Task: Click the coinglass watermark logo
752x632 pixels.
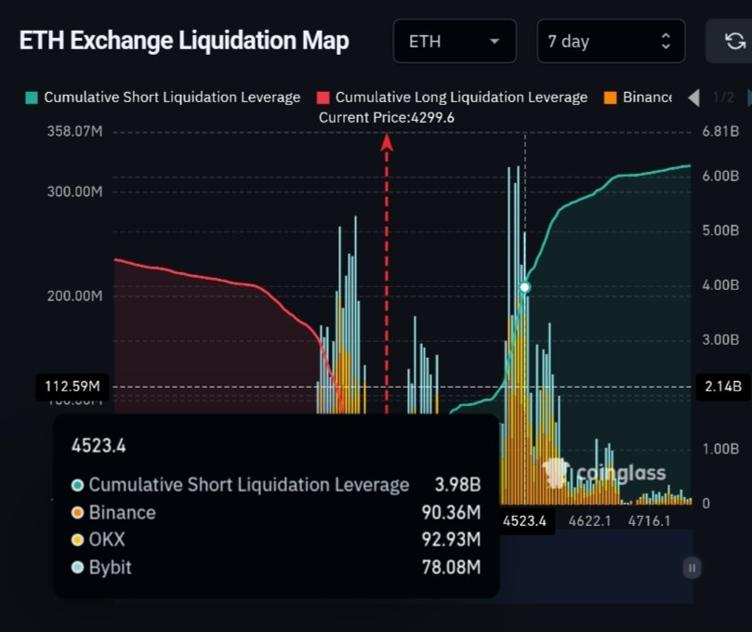Action: 604,472
